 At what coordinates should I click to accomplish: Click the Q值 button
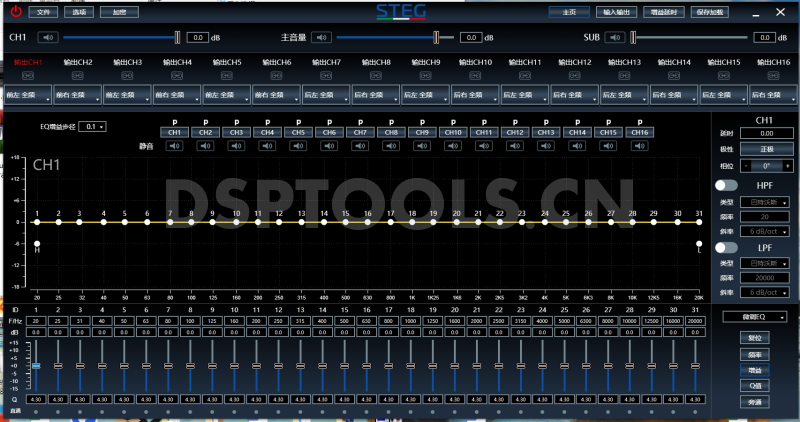[757, 384]
